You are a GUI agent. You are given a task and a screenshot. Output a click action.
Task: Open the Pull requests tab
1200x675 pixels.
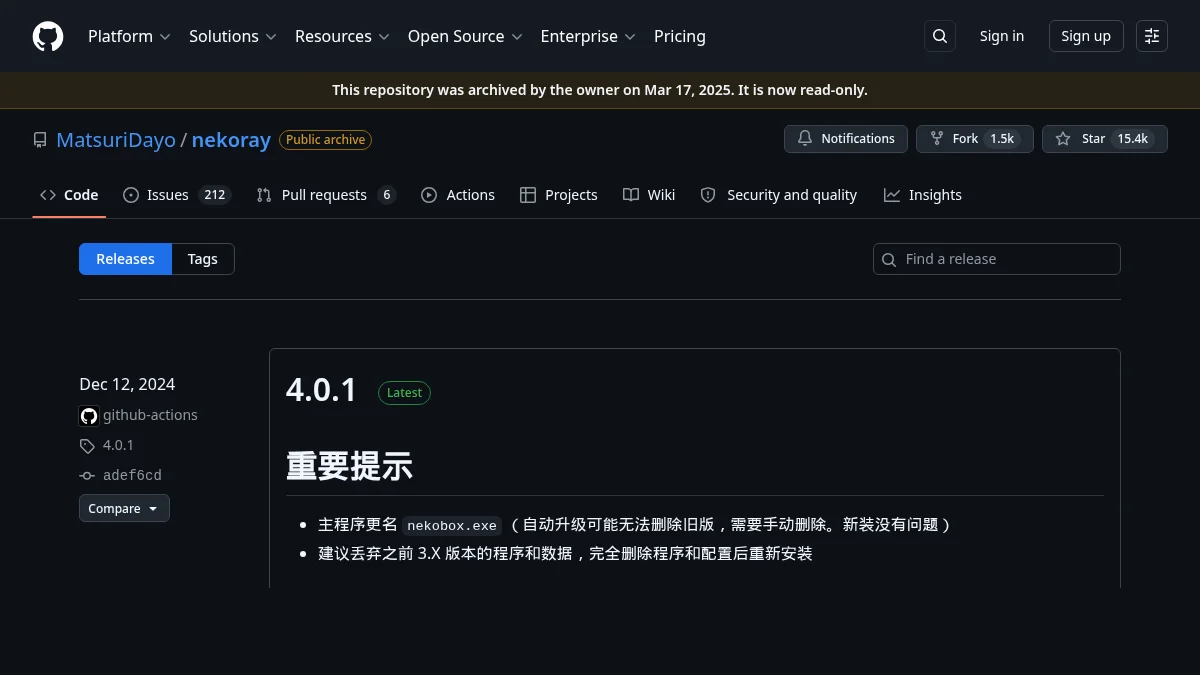326,195
